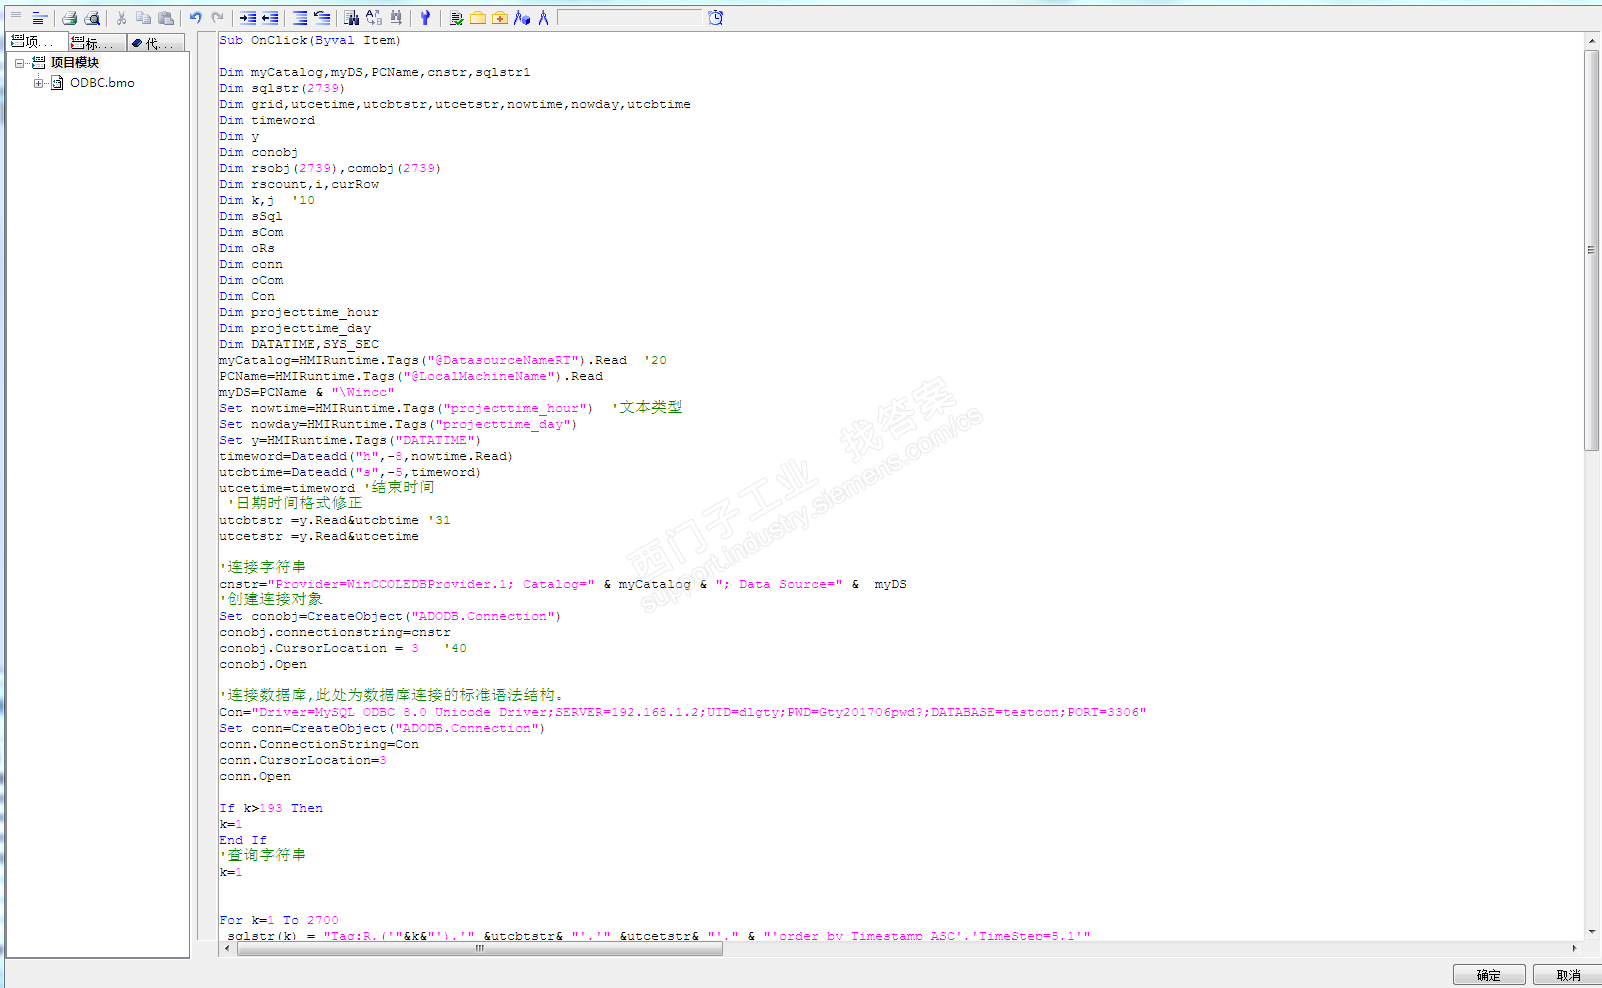Click the plain yellow folder icon
The image size is (1602, 988).
click(478, 18)
